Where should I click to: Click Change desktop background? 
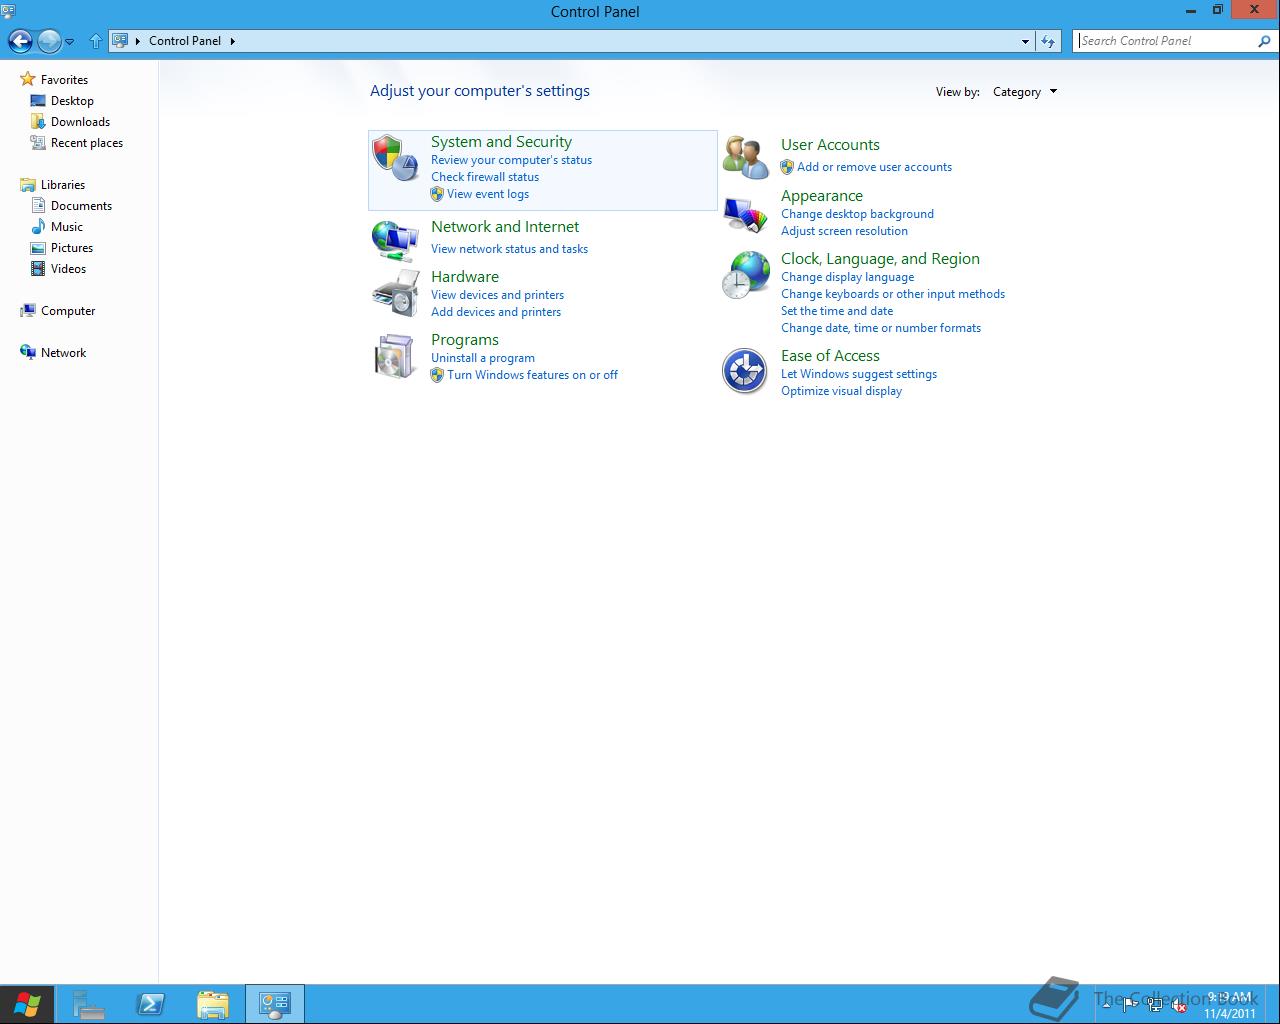tap(857, 214)
